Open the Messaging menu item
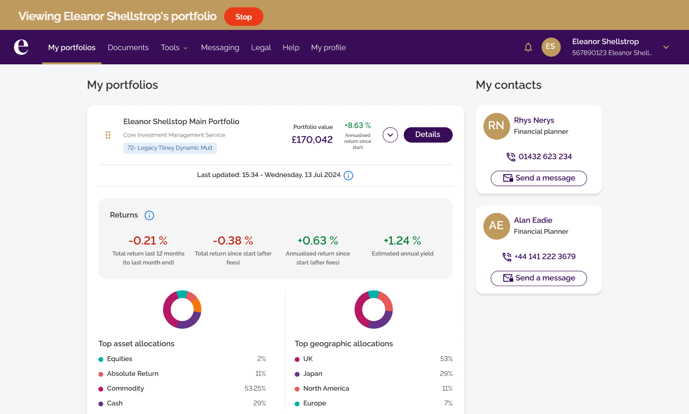 tap(220, 47)
